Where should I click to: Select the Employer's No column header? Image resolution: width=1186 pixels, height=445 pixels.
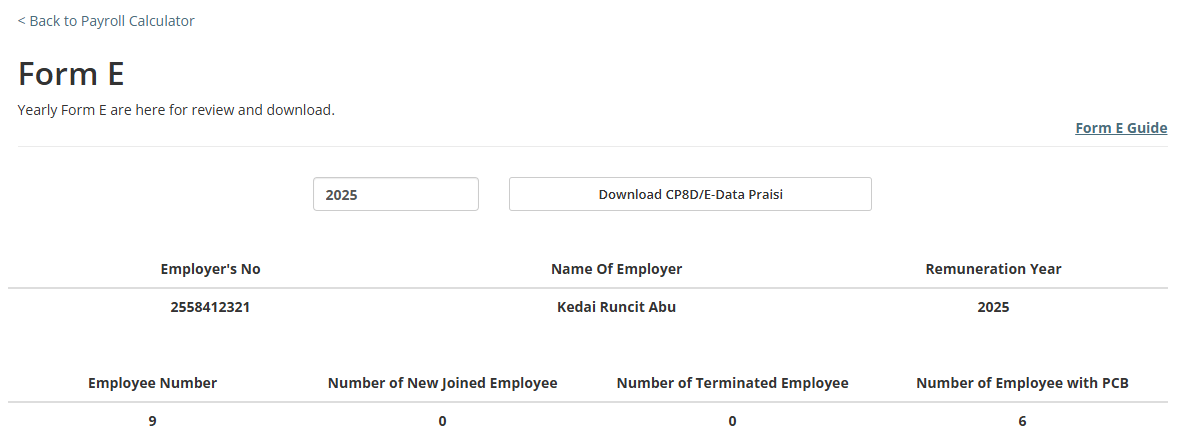(210, 269)
